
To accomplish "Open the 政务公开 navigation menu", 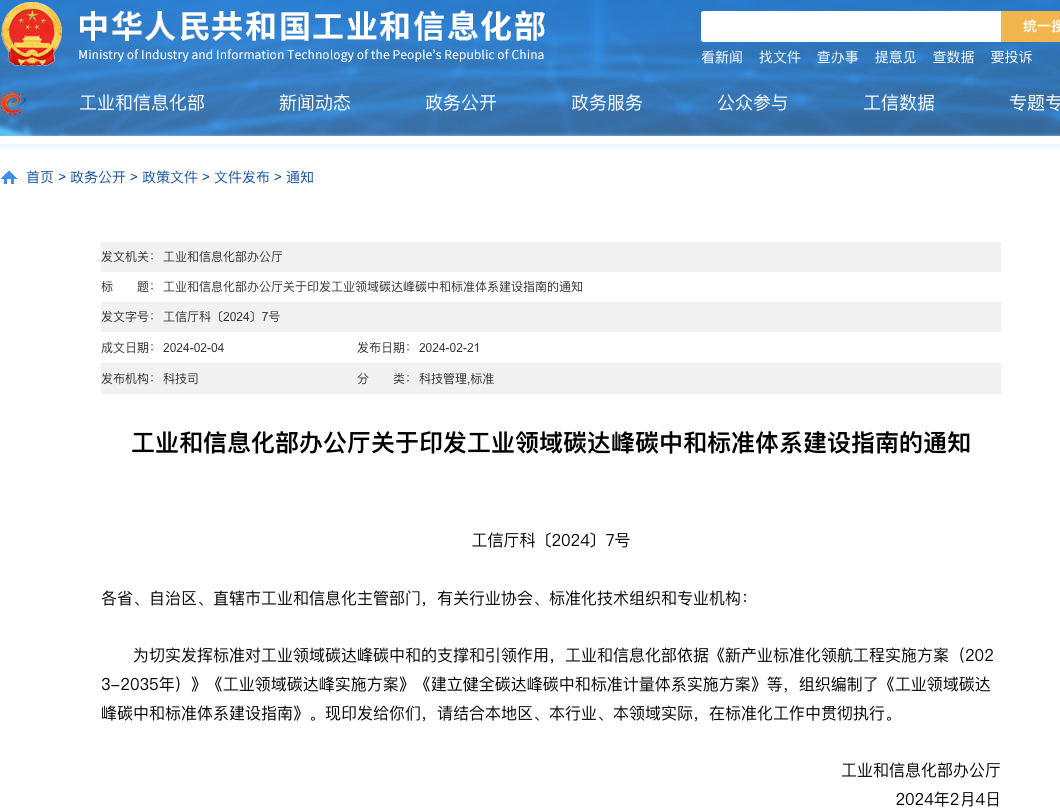I will [460, 102].
